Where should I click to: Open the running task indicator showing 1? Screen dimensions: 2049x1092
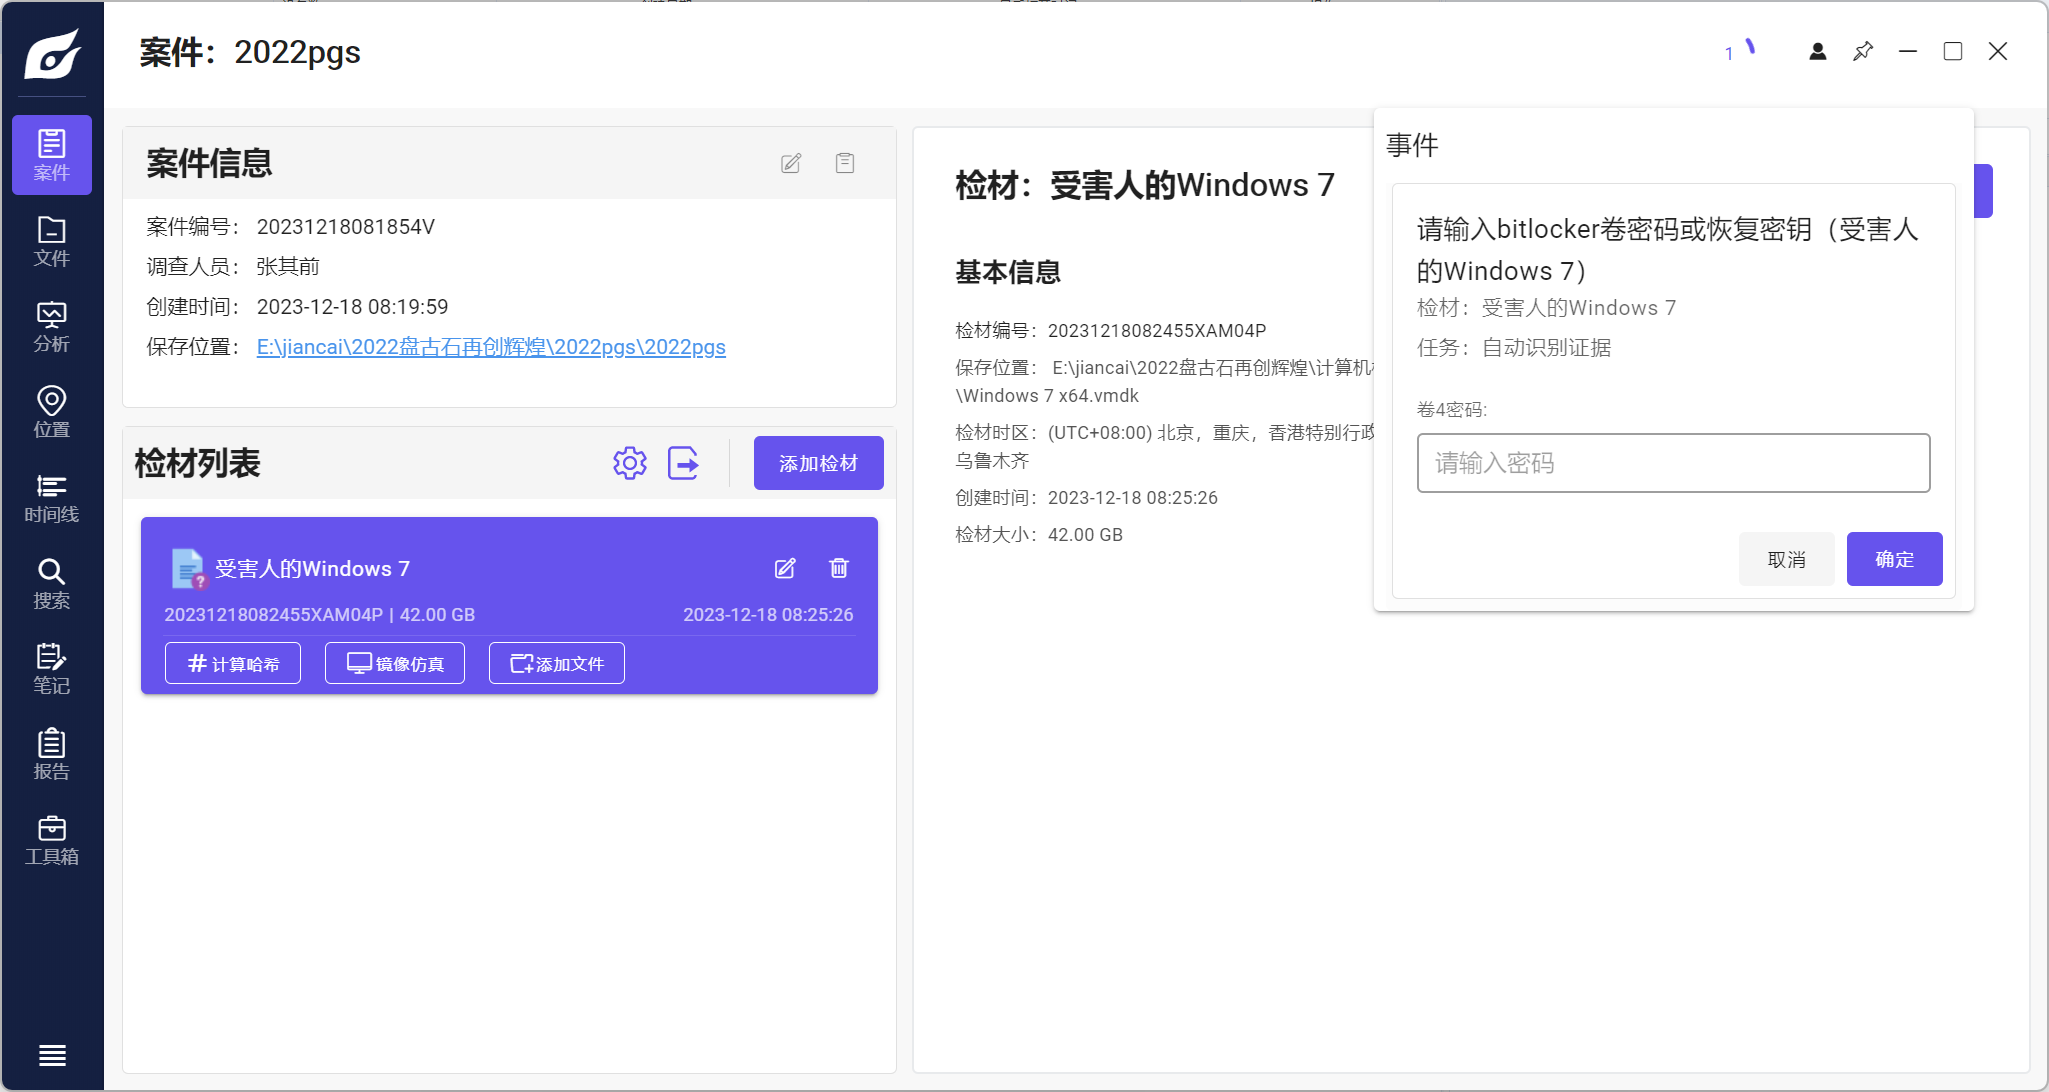[x=1740, y=51]
